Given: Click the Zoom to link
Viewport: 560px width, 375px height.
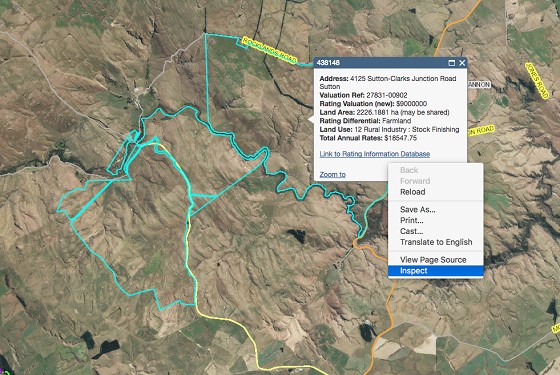Looking at the screenshot, I should (x=332, y=174).
